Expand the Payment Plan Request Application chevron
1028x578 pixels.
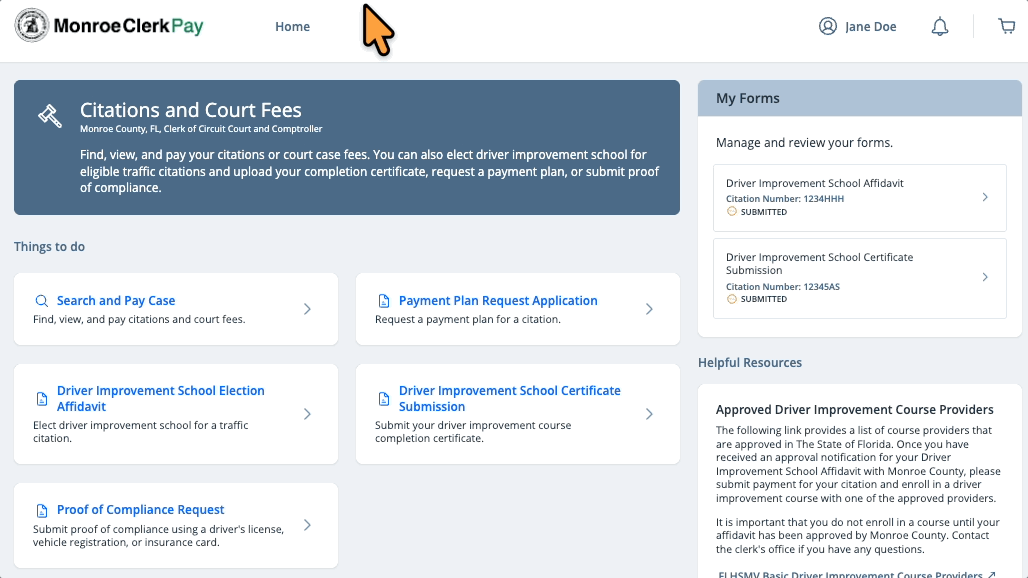[x=649, y=309]
